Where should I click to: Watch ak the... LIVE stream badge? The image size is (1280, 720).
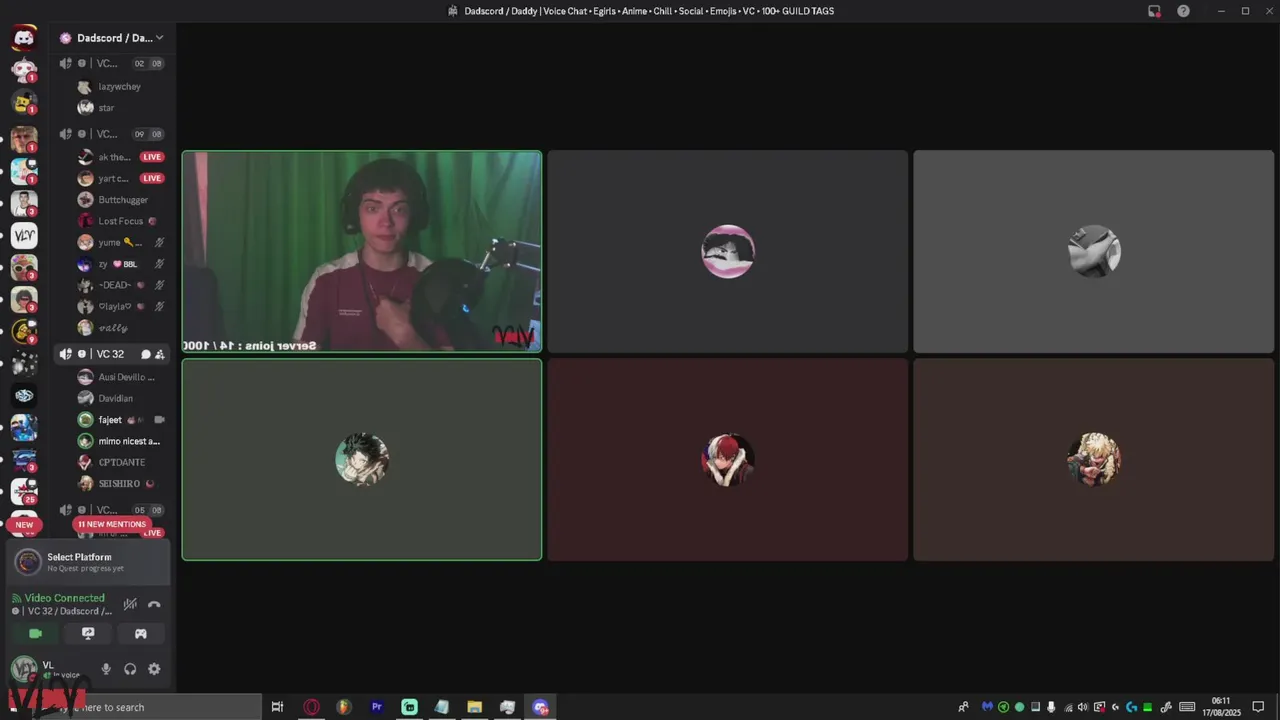coord(152,157)
